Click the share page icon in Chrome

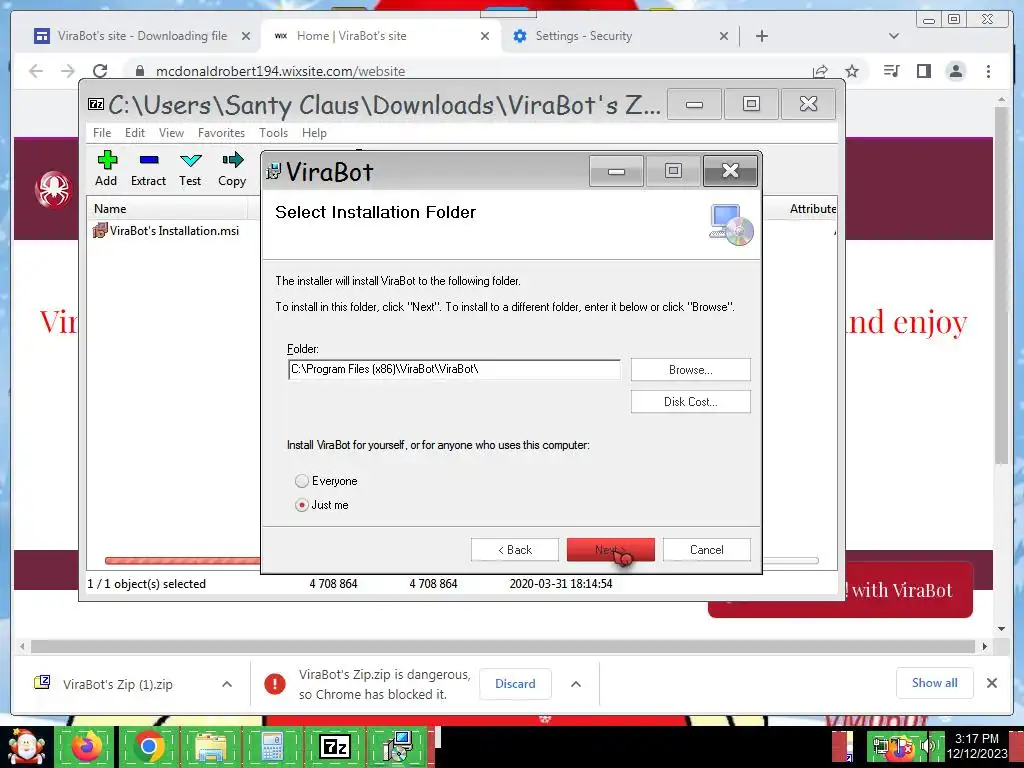[820, 71]
